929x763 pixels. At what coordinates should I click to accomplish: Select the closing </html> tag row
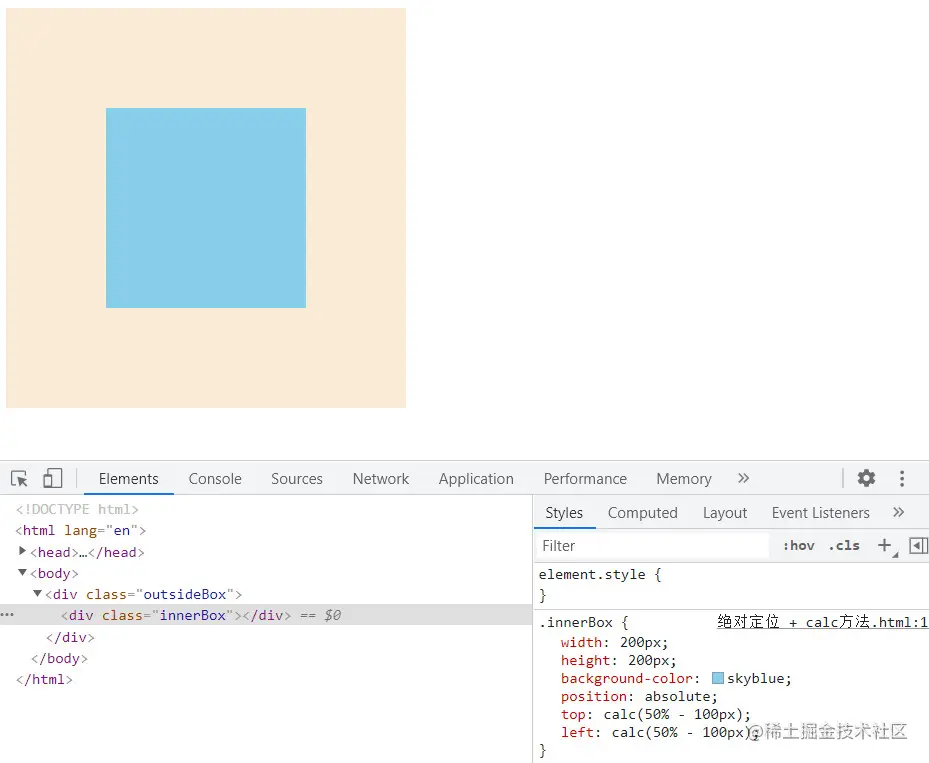(x=44, y=679)
